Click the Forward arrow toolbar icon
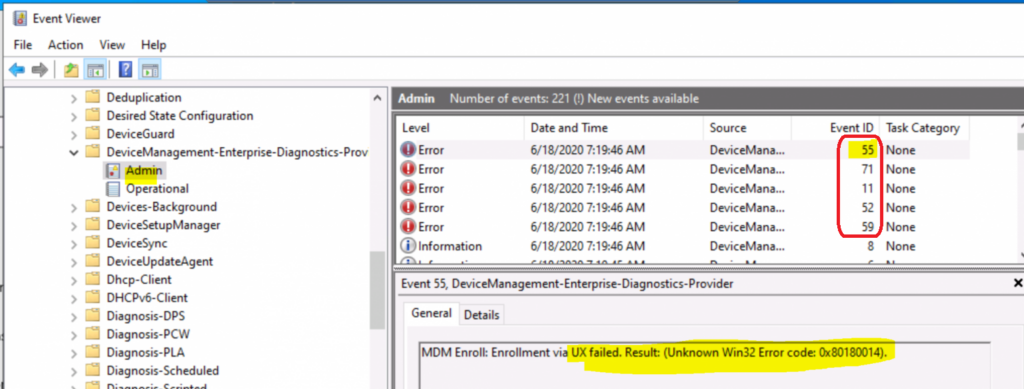 coord(39,70)
